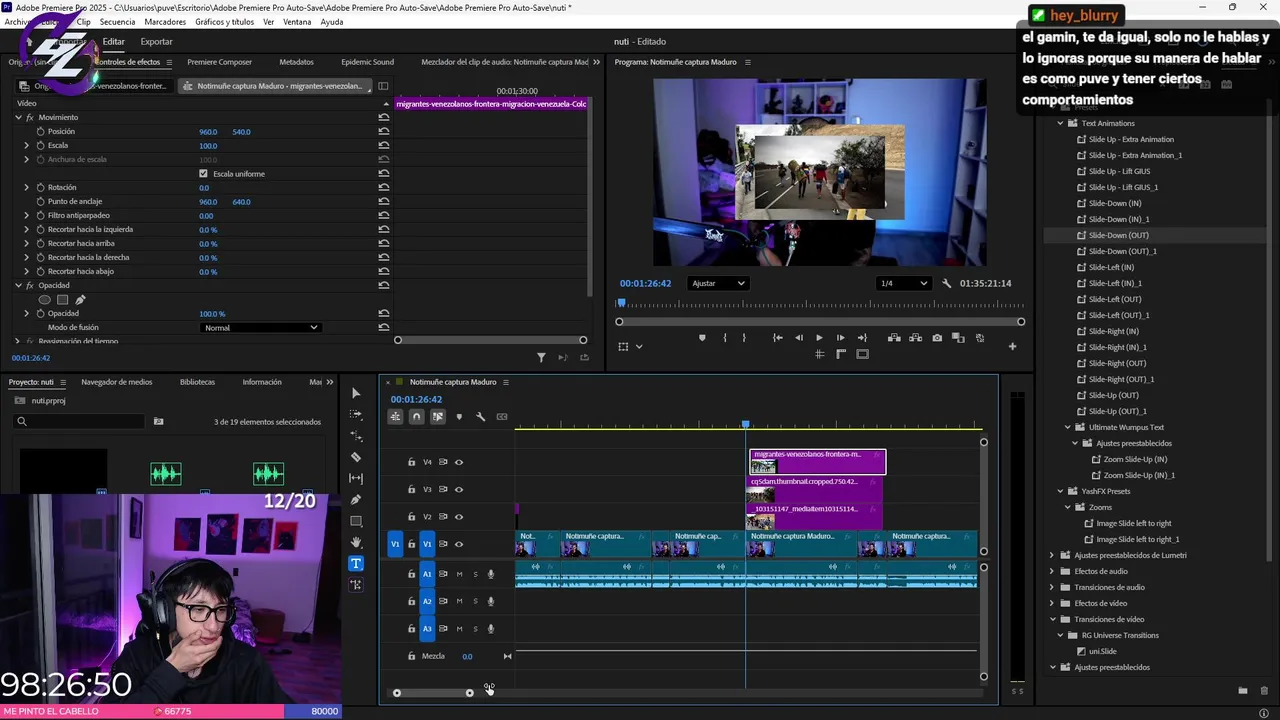Screen dimensions: 1280x720
Task: Toggle V3 track visibility eye
Action: pos(459,489)
